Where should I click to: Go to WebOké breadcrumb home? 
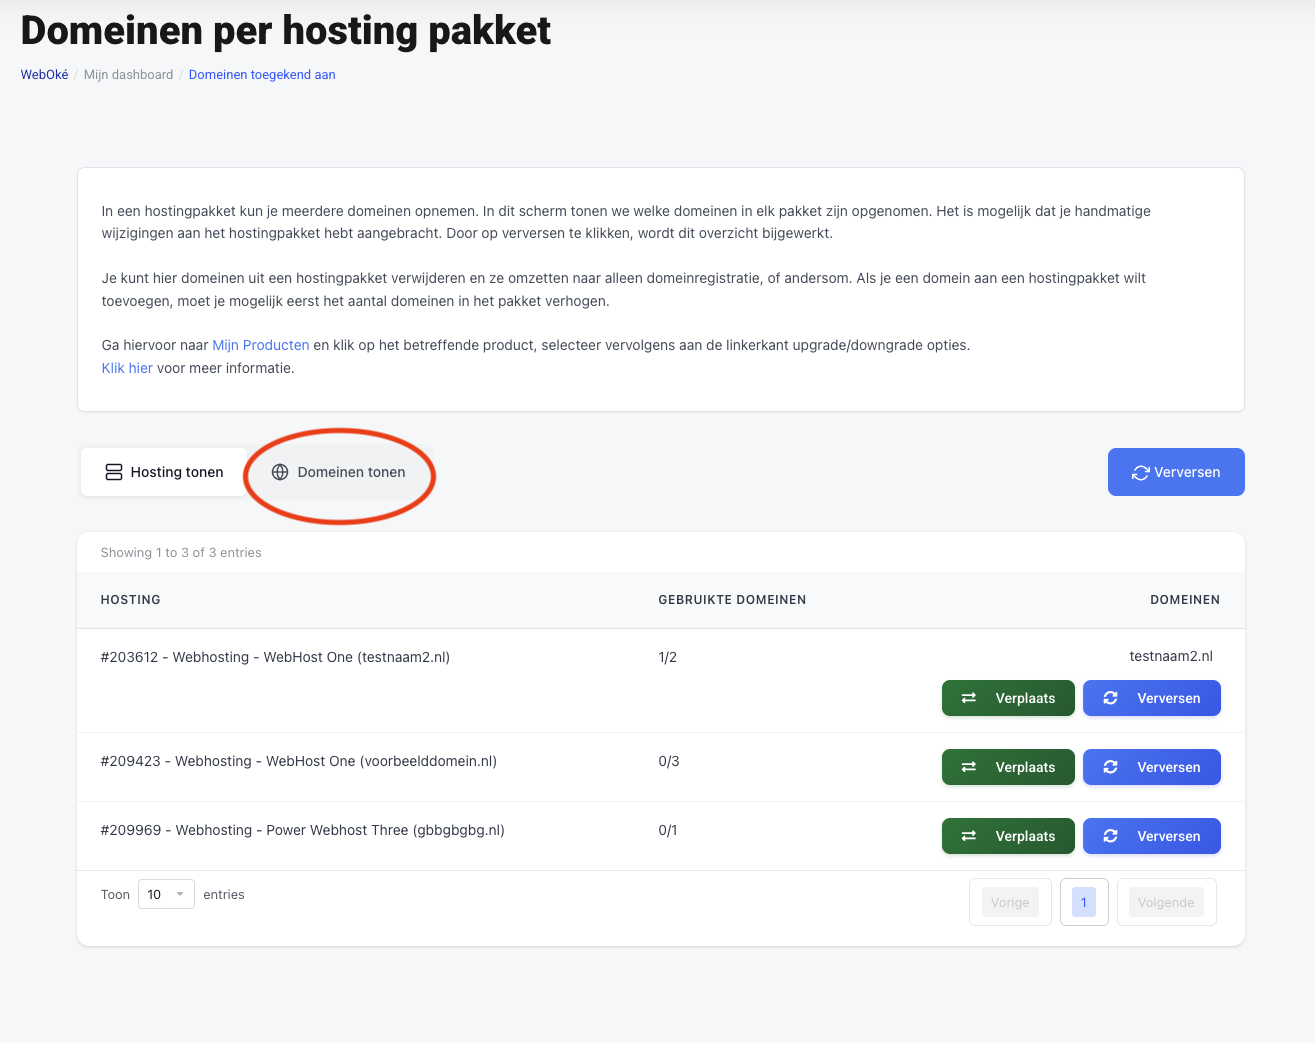point(44,75)
